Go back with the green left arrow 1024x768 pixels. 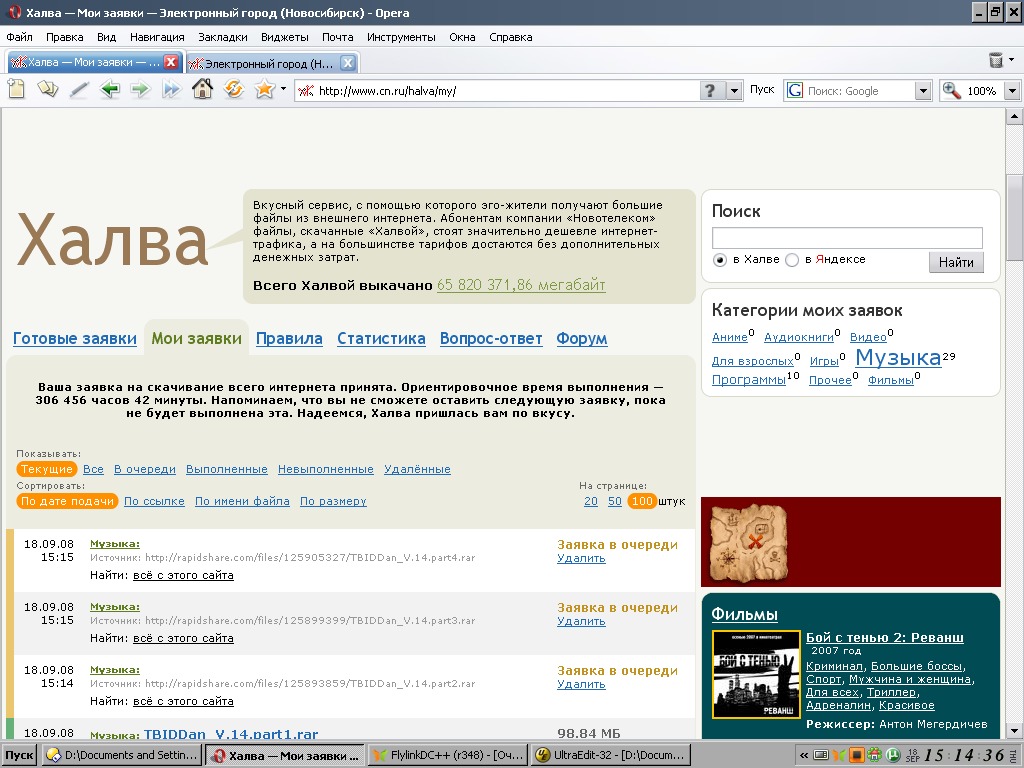click(x=110, y=89)
